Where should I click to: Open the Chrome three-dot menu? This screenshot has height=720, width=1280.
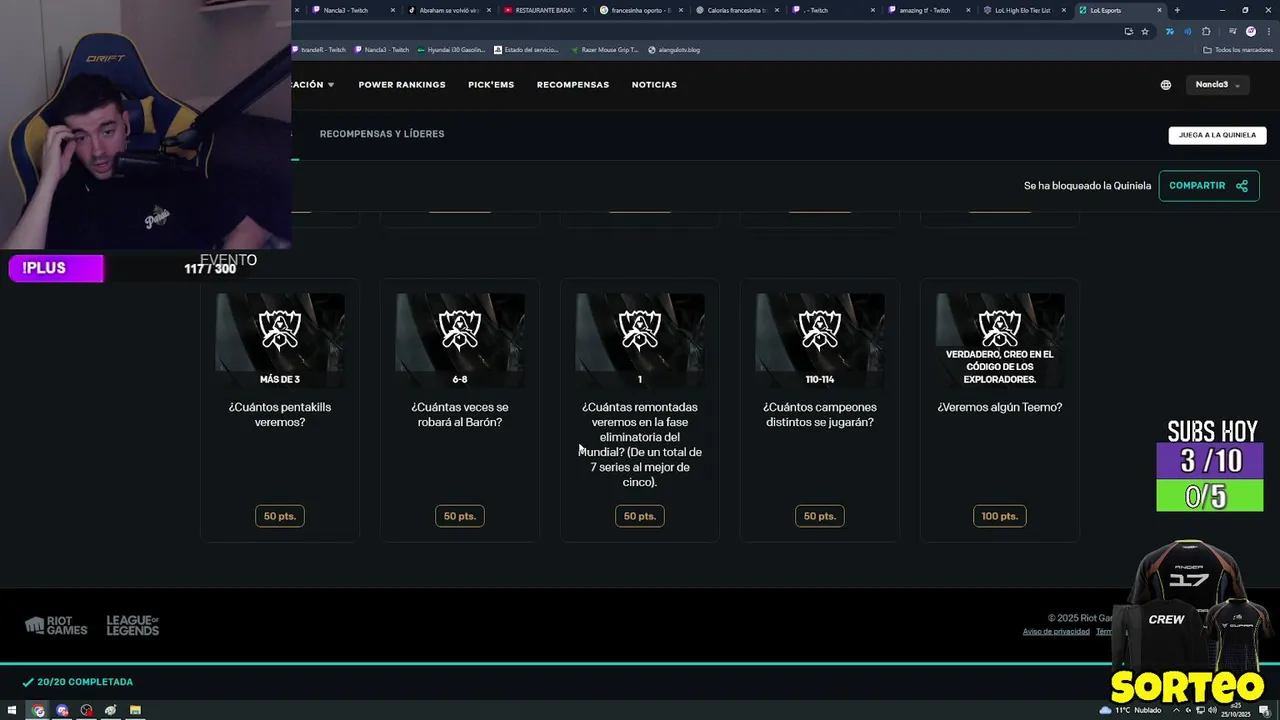coord(1268,31)
